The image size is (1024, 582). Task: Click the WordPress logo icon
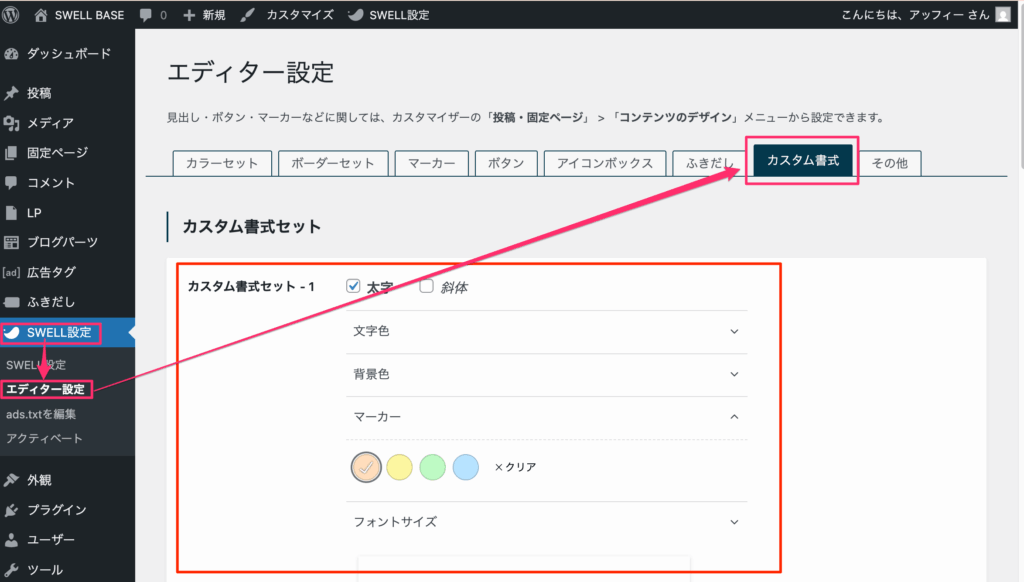(x=13, y=15)
